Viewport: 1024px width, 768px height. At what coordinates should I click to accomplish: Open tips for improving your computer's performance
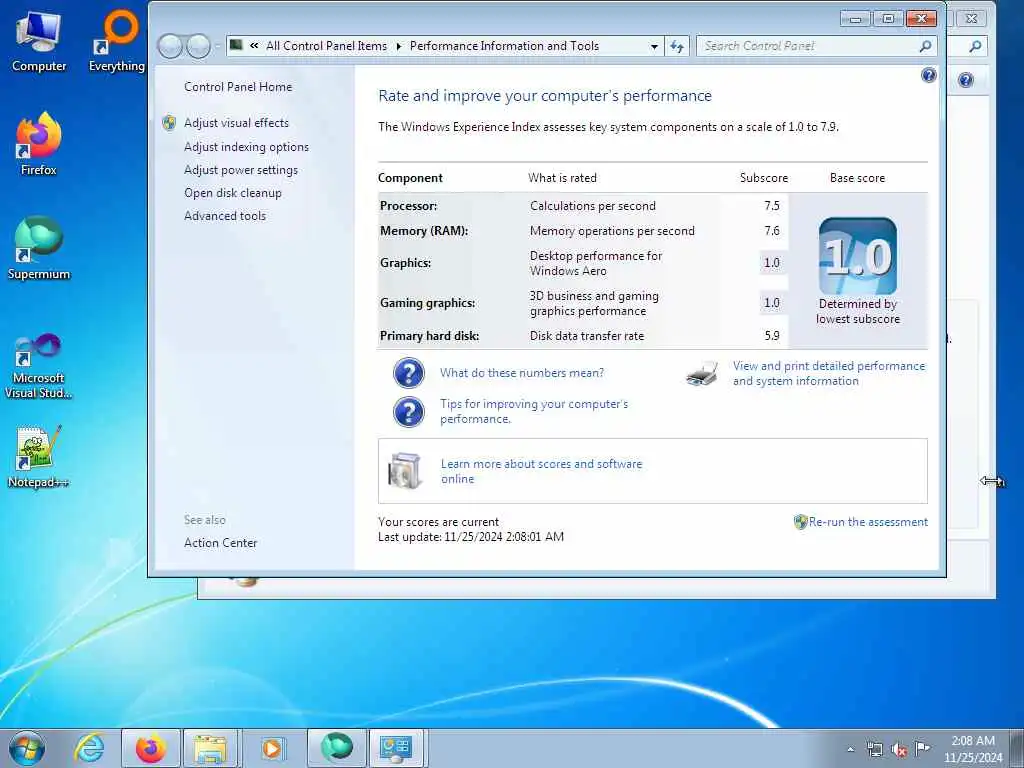pos(534,411)
